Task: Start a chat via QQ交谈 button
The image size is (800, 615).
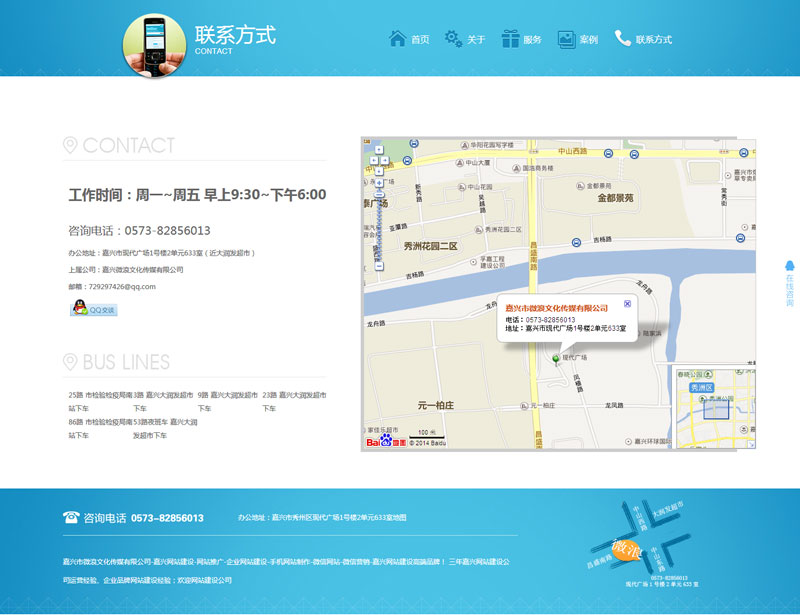Action: [94, 308]
